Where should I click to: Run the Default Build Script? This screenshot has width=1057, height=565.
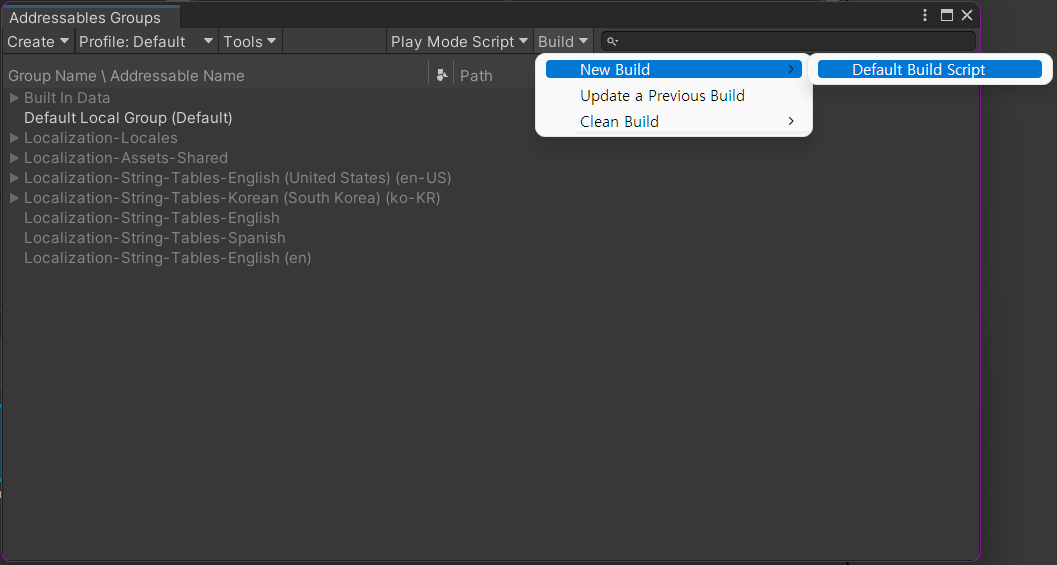click(x=930, y=69)
